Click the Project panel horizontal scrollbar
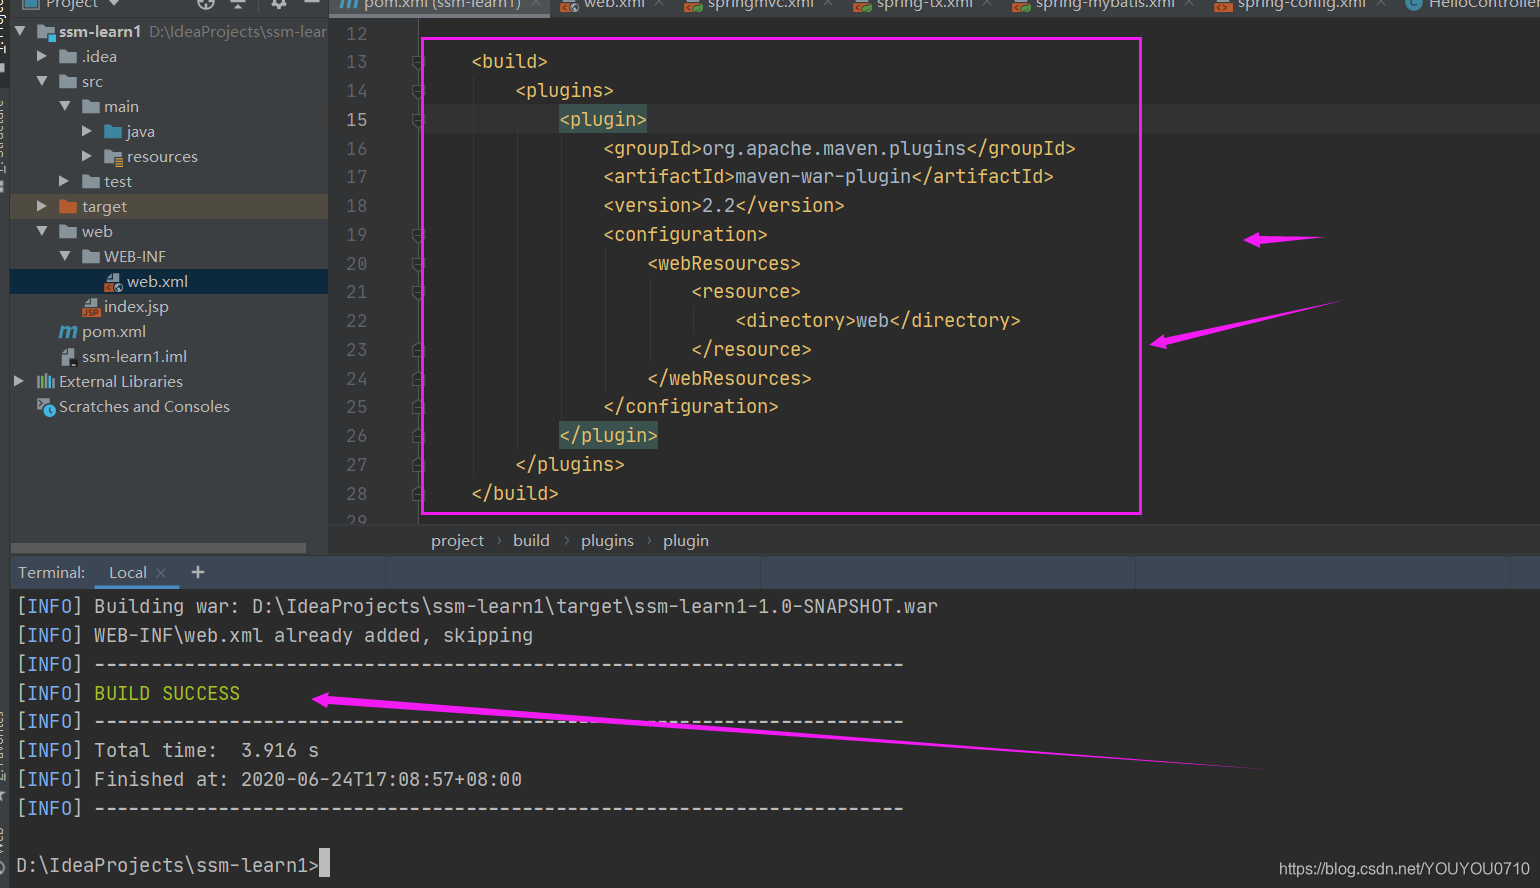The height and width of the screenshot is (888, 1540). pos(158,548)
